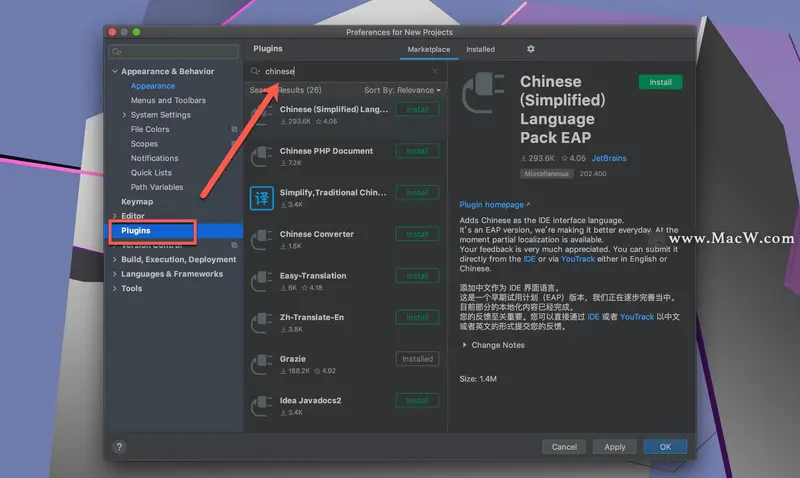
Task: Open the Plugin homepage link
Action: (494, 205)
